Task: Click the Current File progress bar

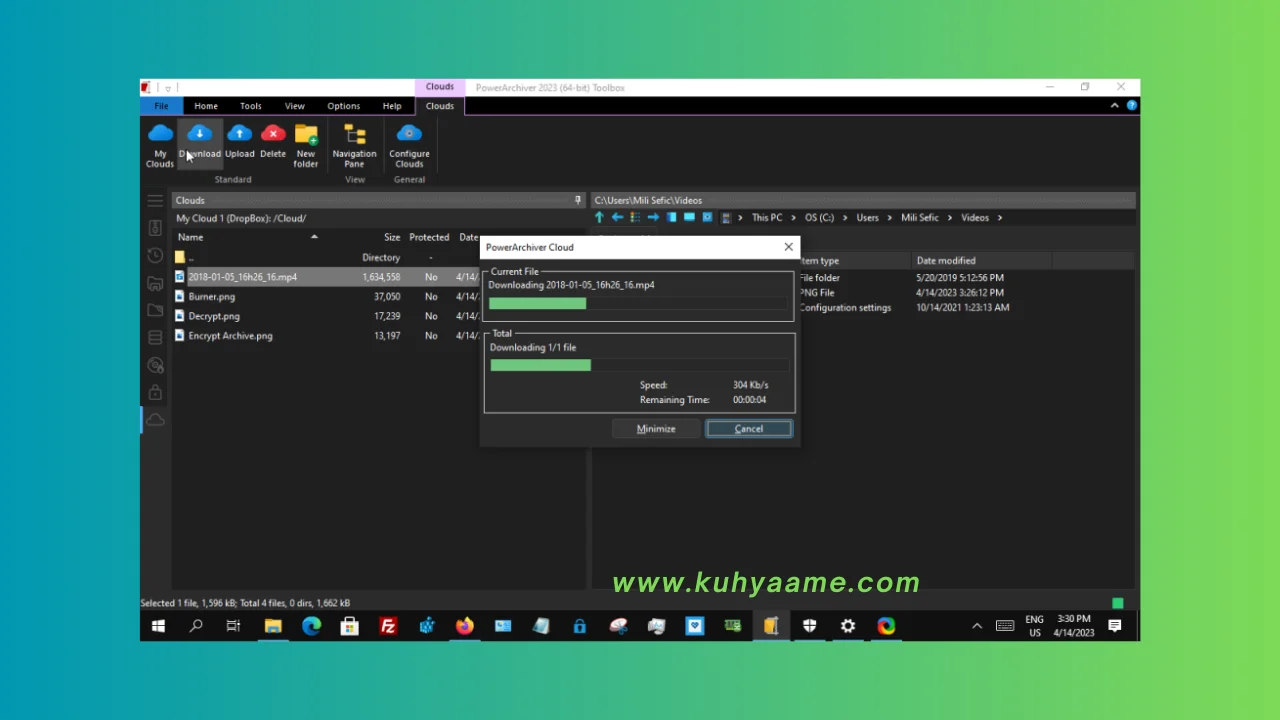Action: click(x=639, y=303)
